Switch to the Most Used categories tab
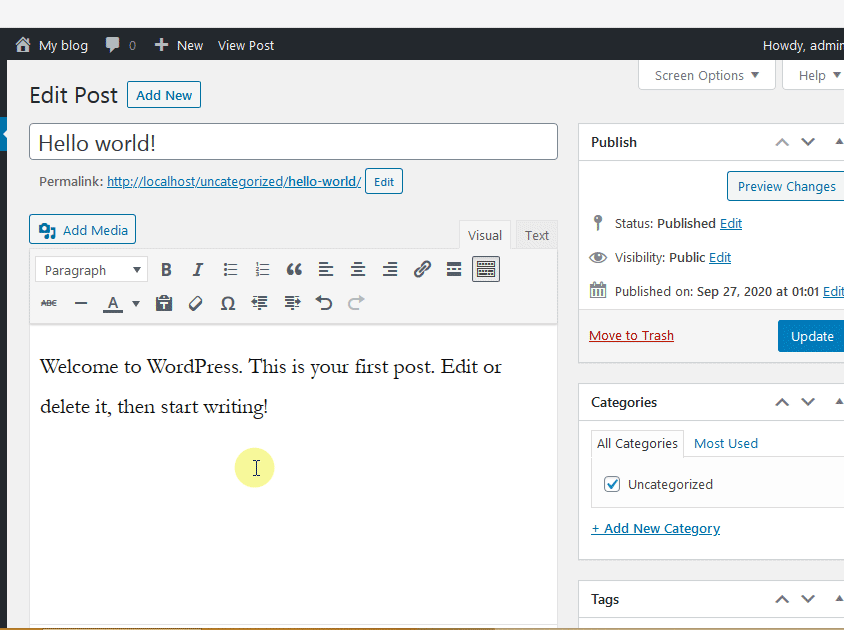 point(725,443)
